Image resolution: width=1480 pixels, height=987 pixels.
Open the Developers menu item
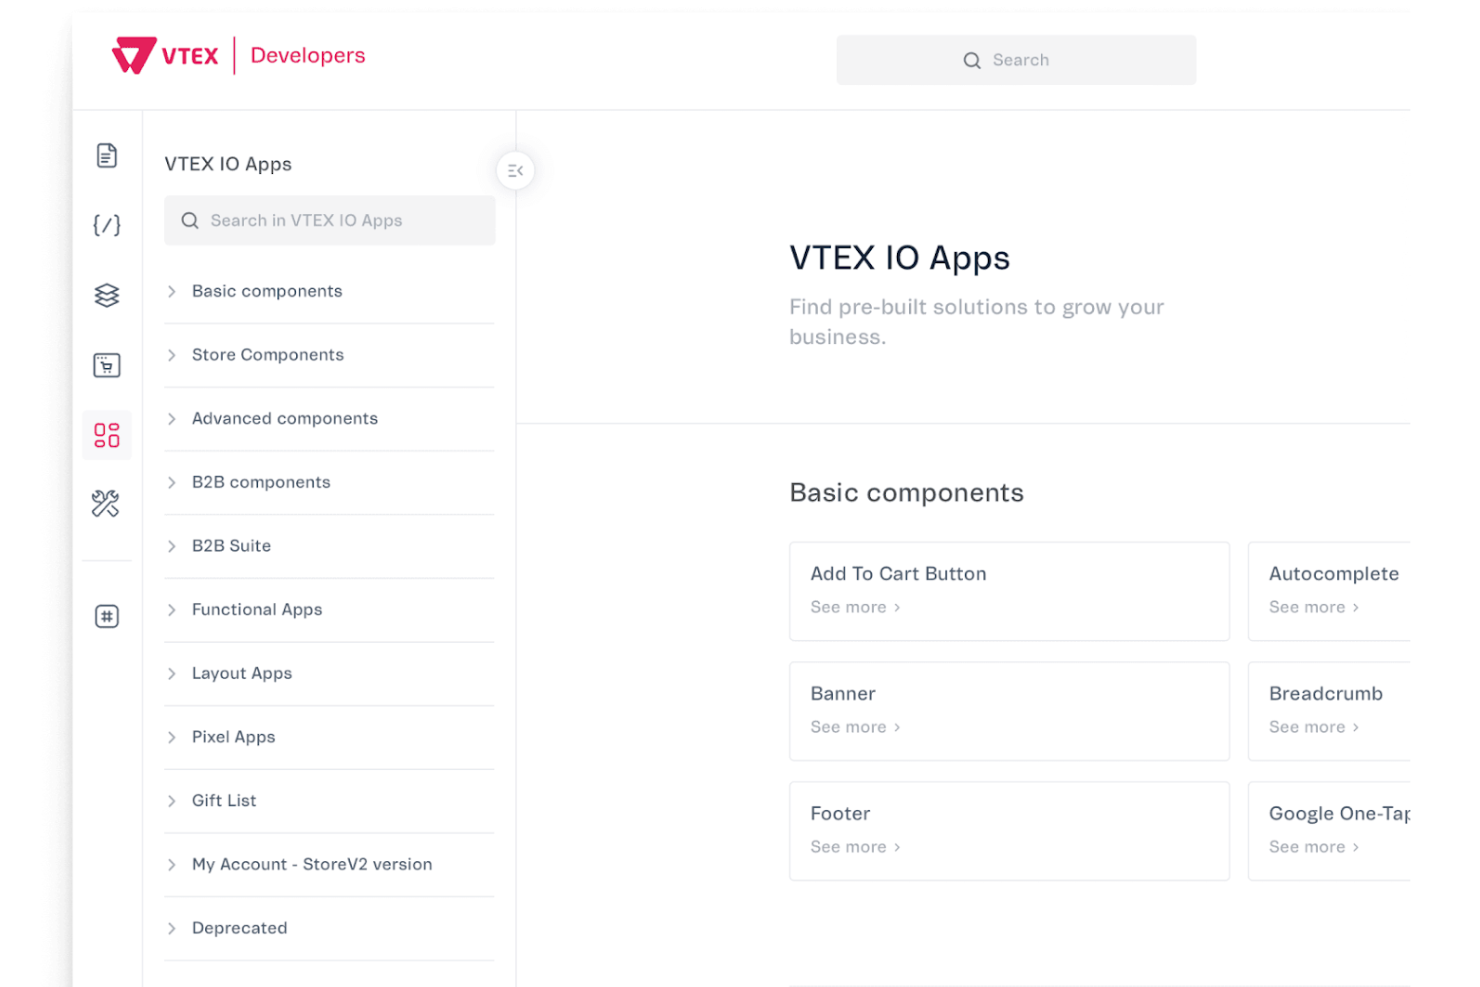pos(307,55)
